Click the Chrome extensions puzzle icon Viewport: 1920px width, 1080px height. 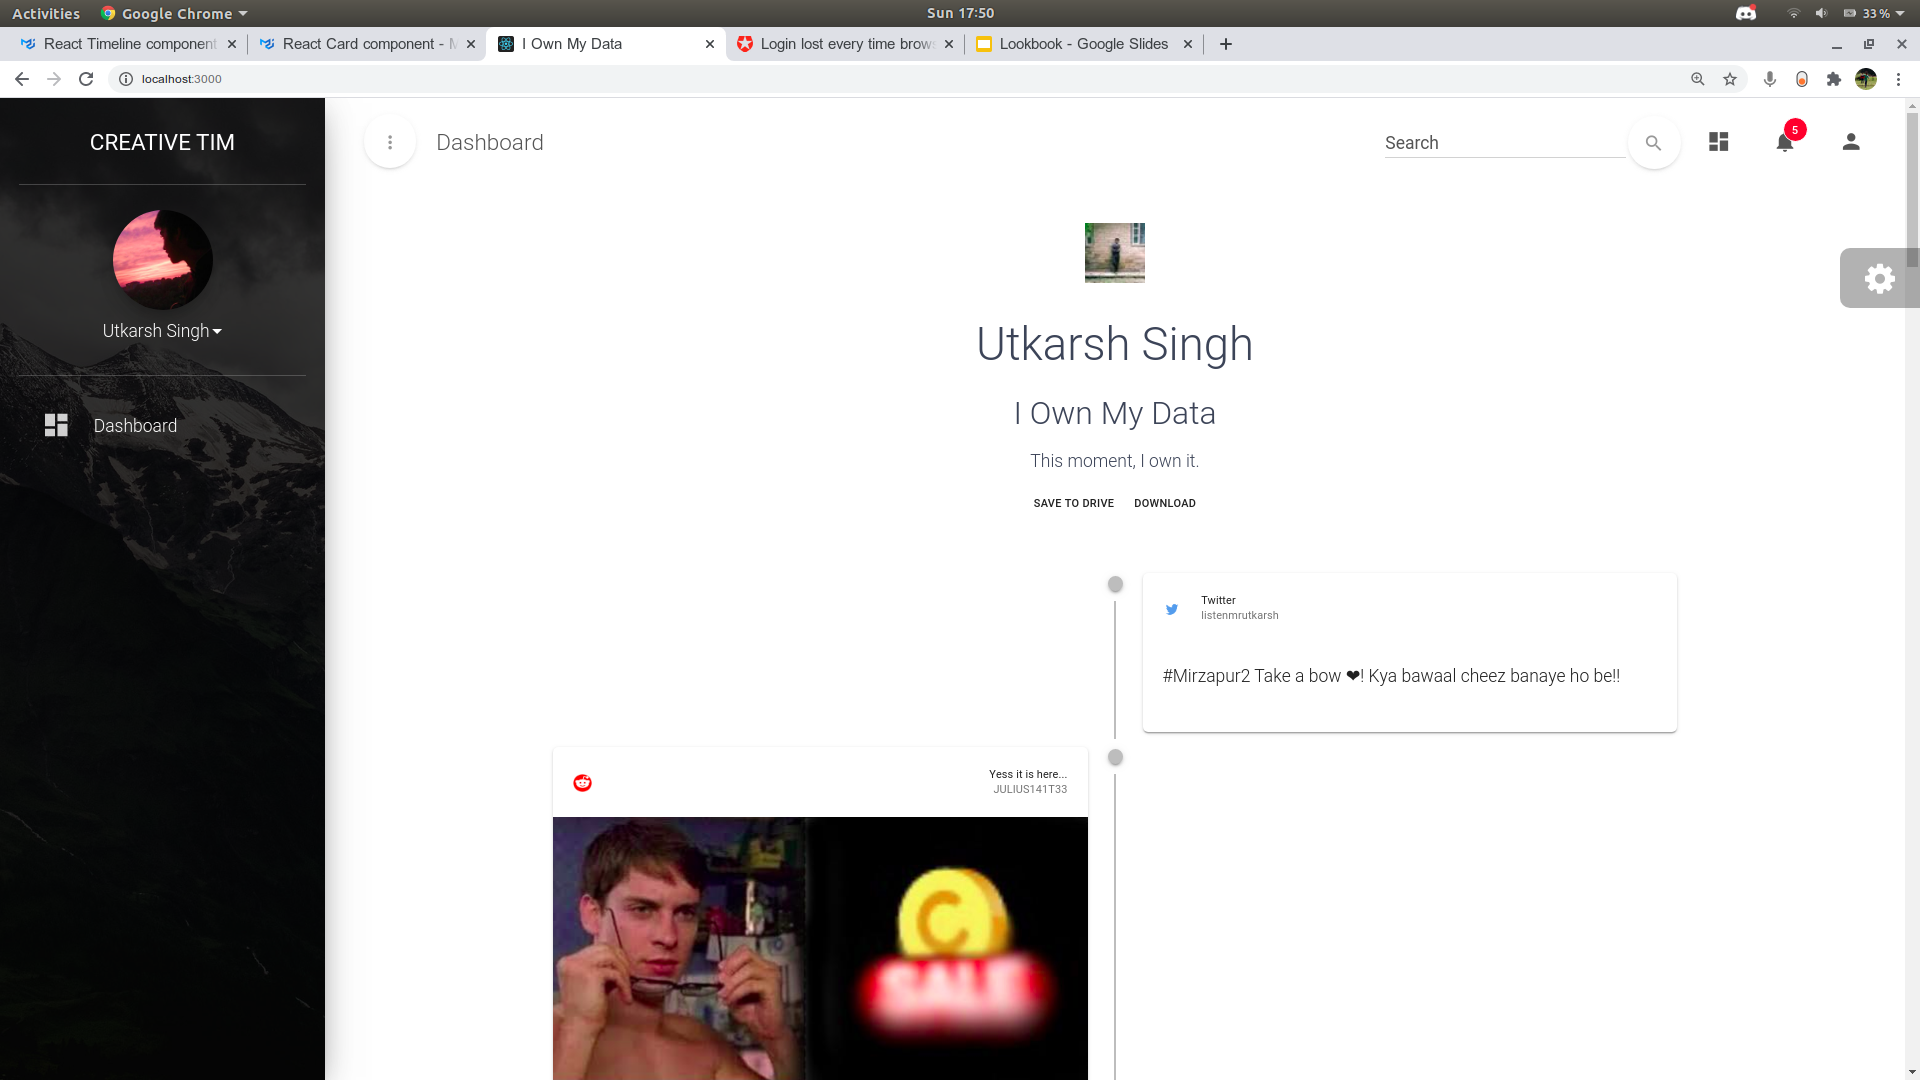1833,79
